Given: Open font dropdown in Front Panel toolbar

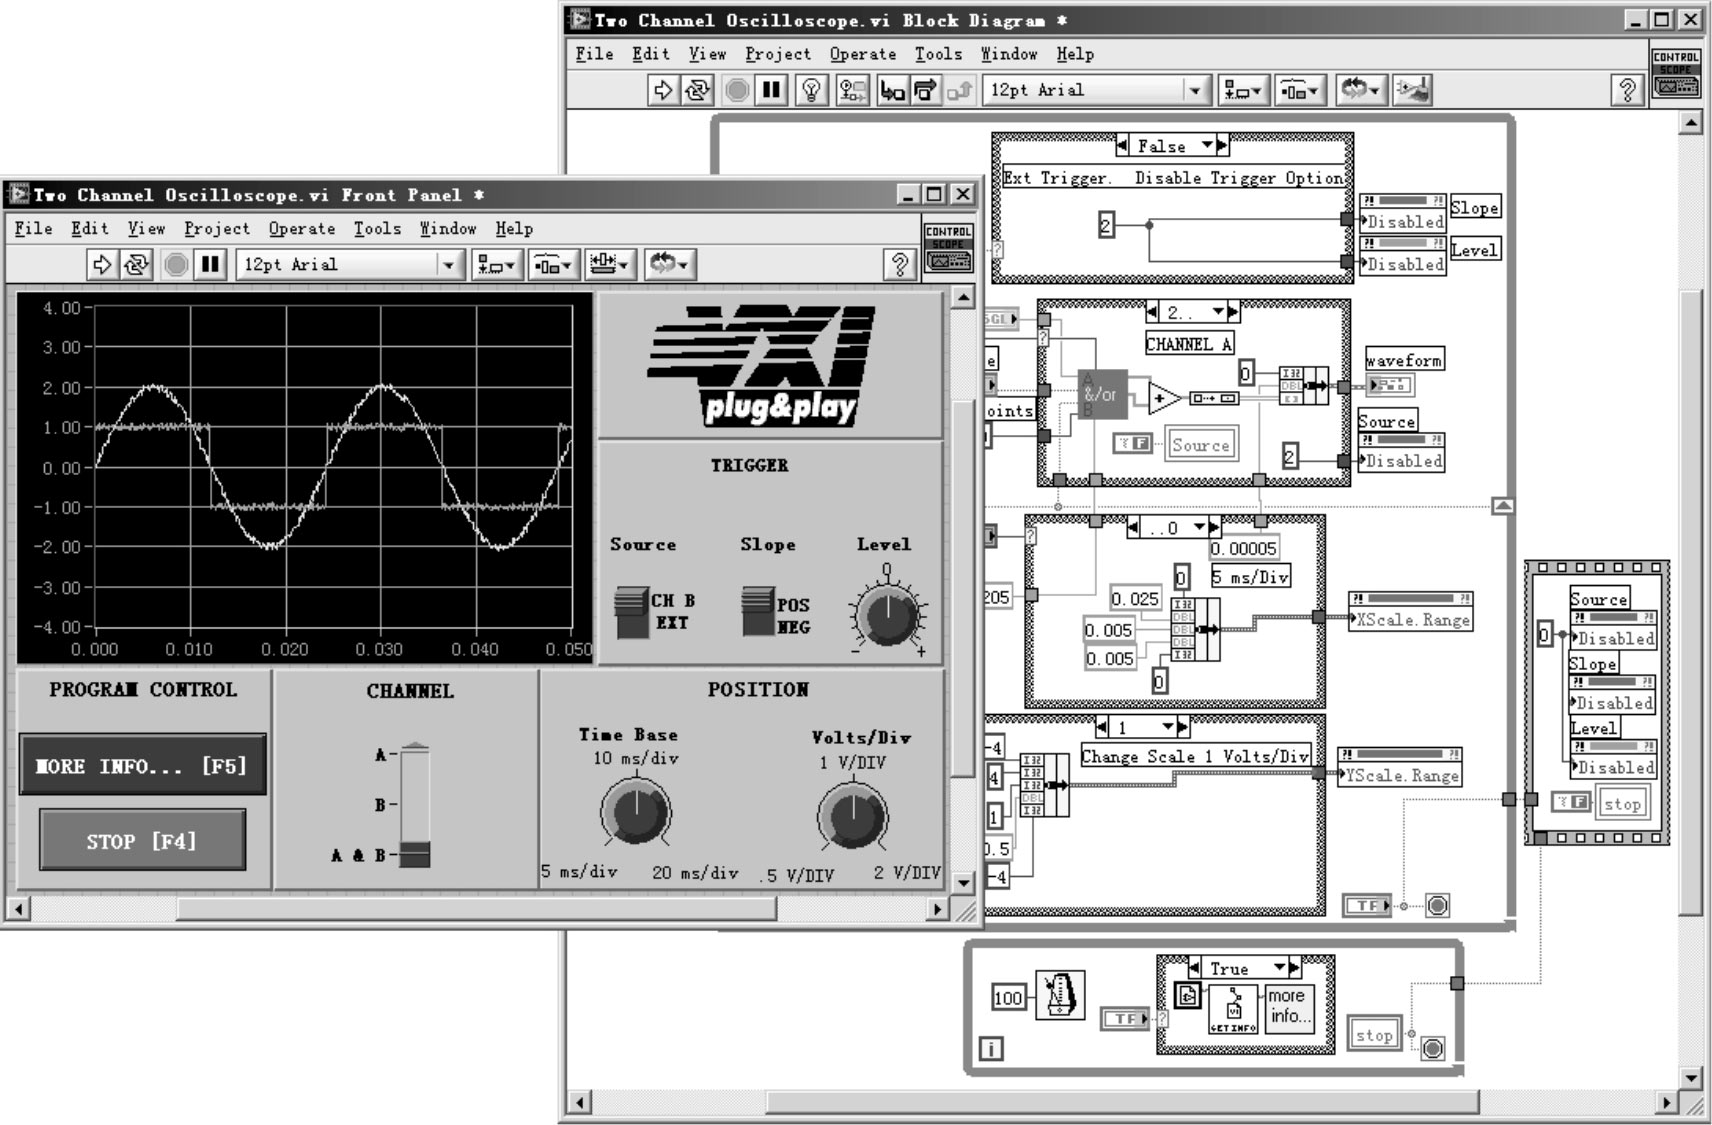Looking at the screenshot, I should click(448, 265).
